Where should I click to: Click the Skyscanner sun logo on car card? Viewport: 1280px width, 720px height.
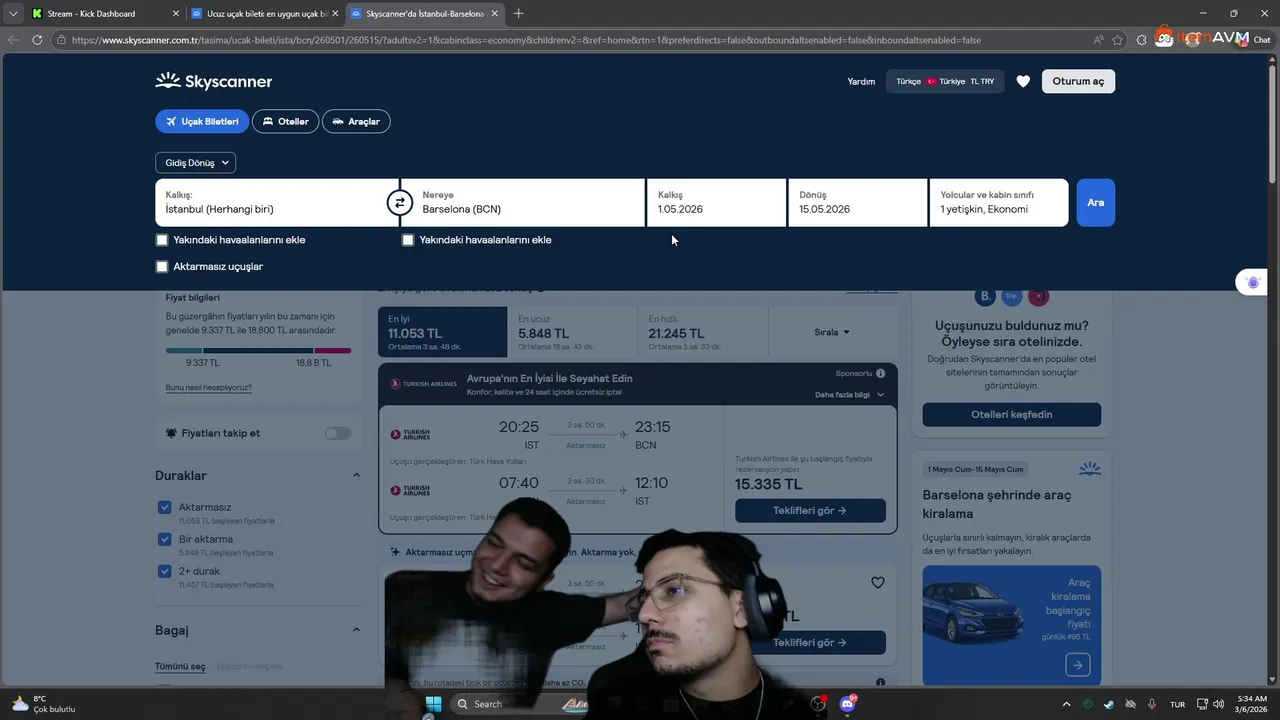[1089, 468]
